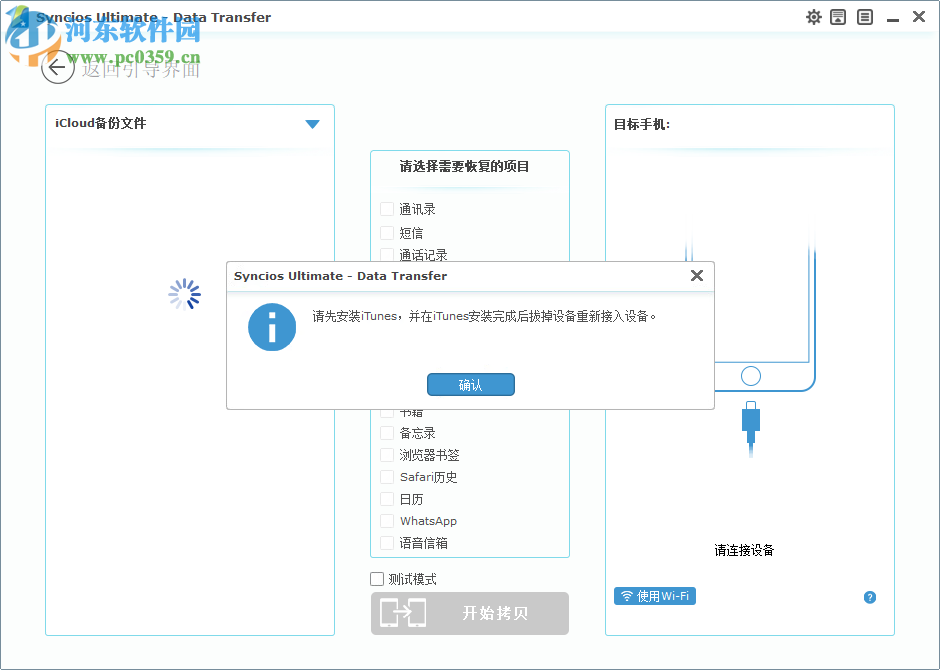
Task: Click the question mark help icon bottom right
Action: coord(869,597)
